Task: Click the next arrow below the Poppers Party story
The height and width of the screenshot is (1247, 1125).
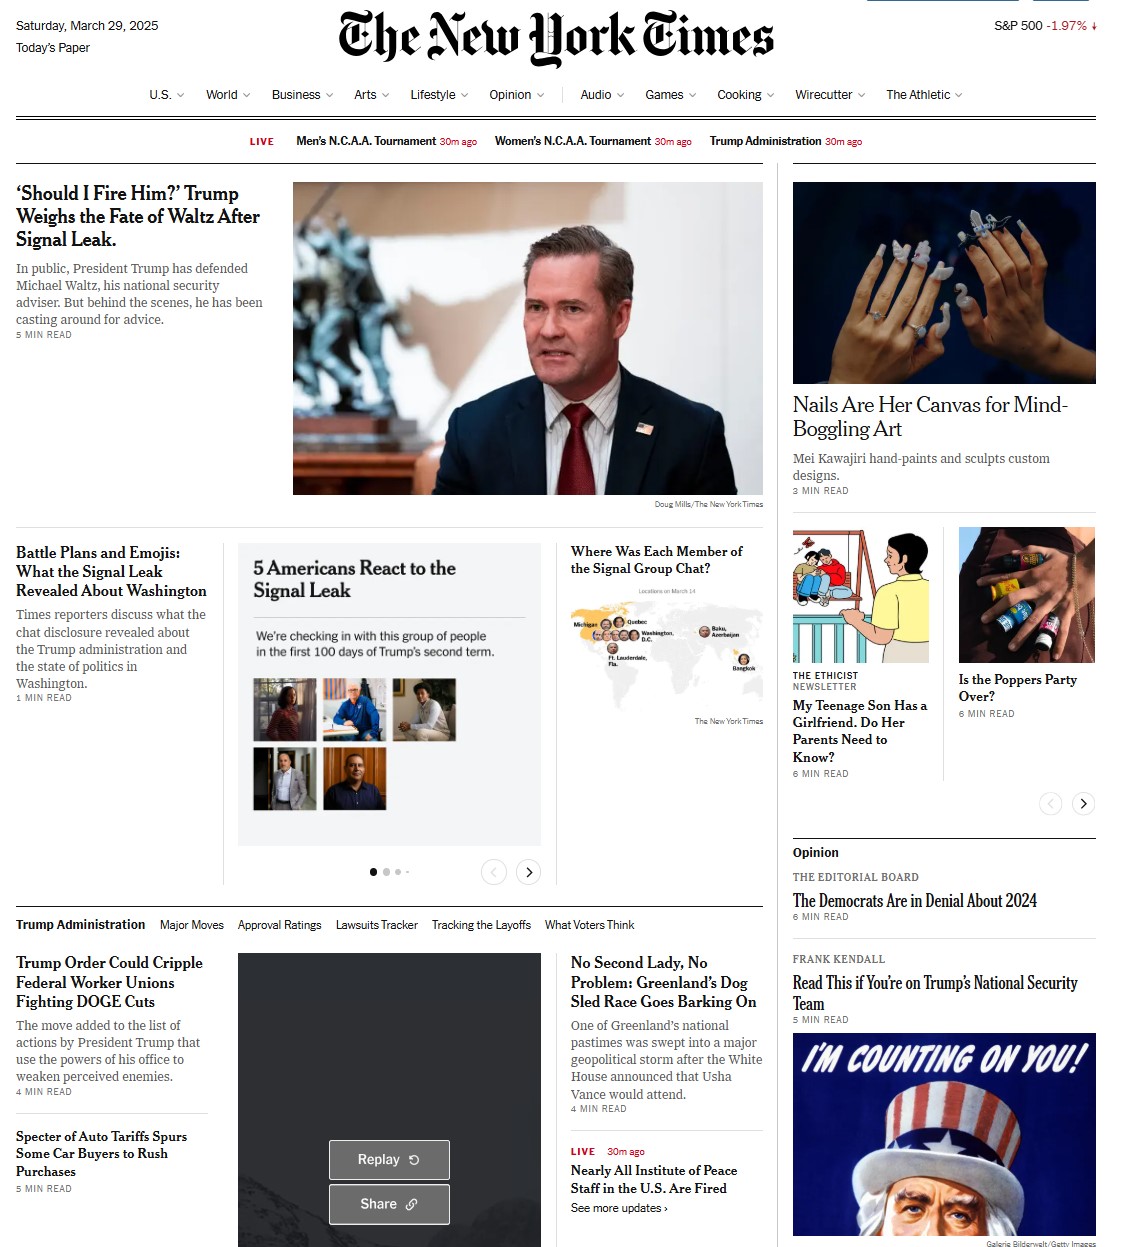Action: point(1083,804)
